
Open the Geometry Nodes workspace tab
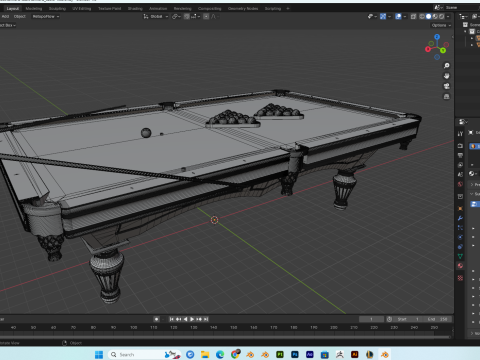243,8
